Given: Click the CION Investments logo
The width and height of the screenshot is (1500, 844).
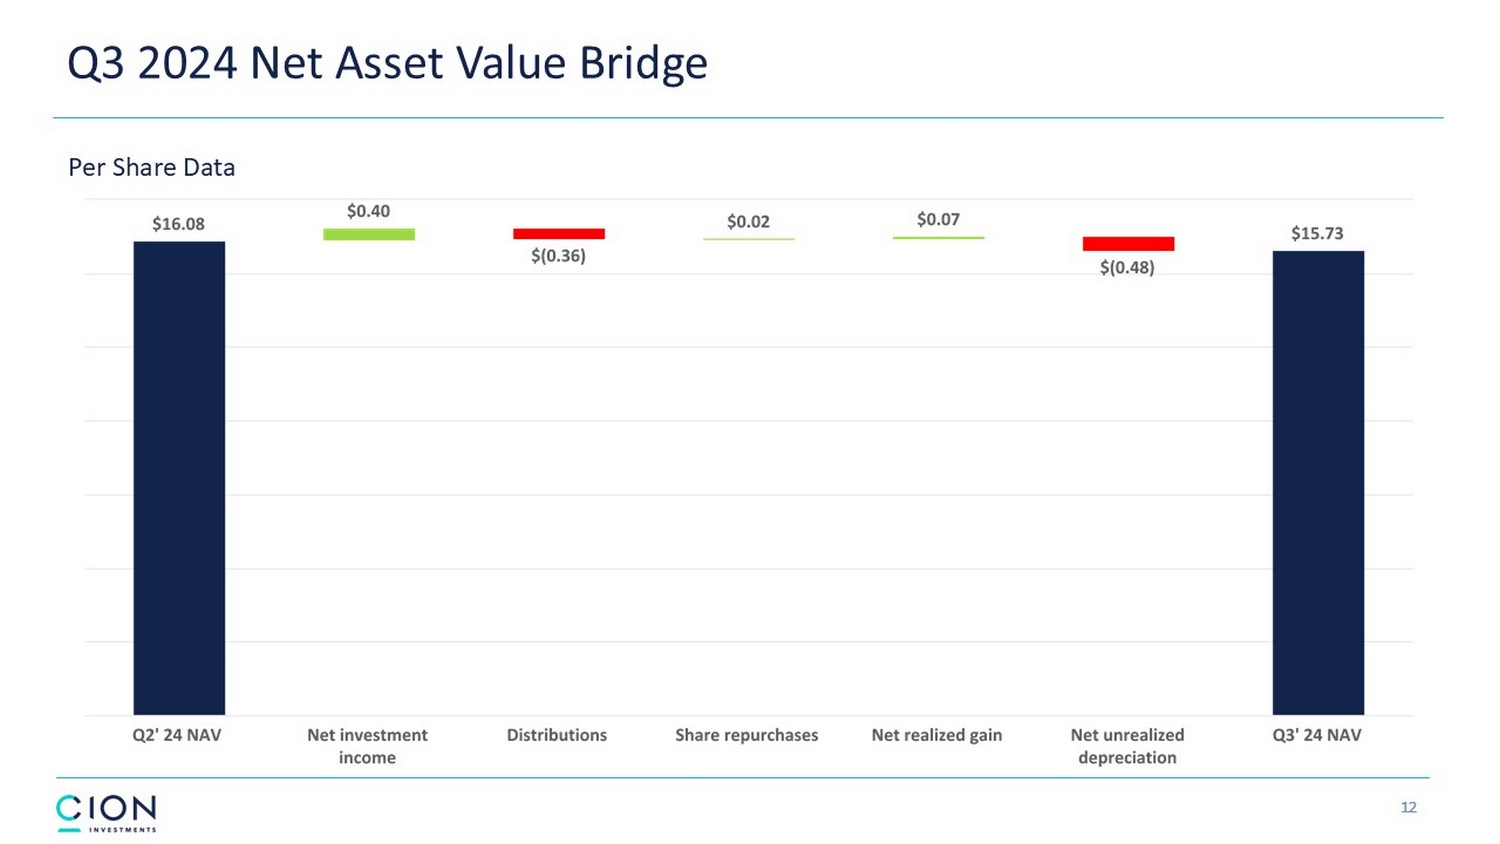Looking at the screenshot, I should (x=106, y=812).
